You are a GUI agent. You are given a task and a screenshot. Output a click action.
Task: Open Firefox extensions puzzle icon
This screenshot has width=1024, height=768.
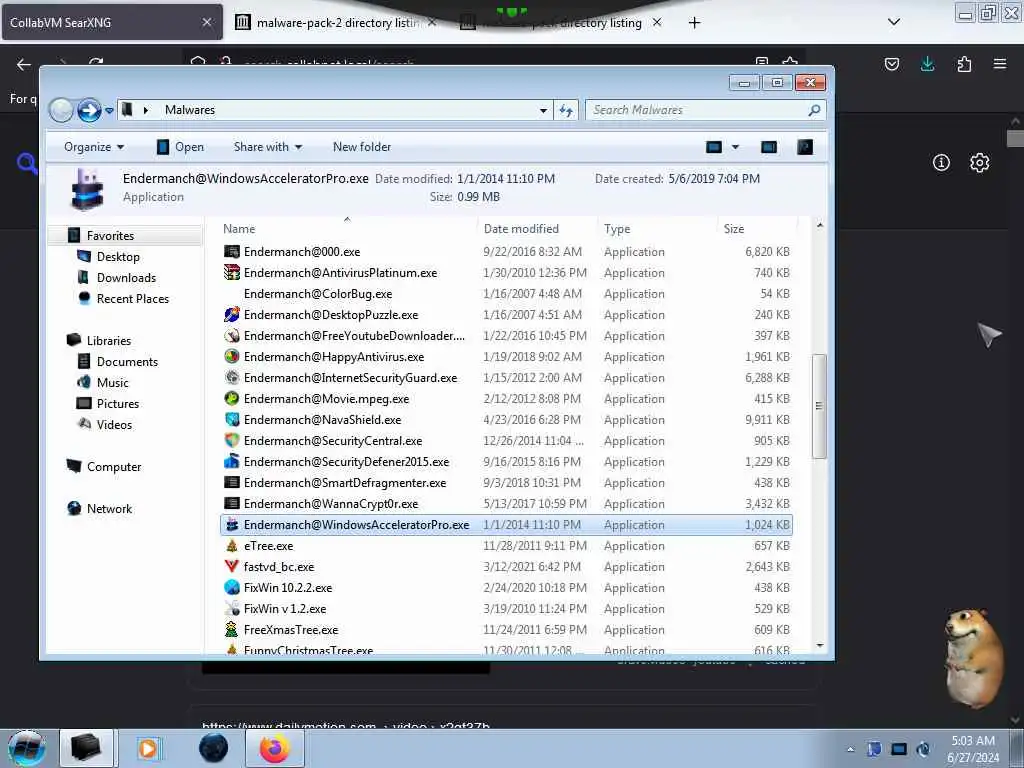(964, 64)
